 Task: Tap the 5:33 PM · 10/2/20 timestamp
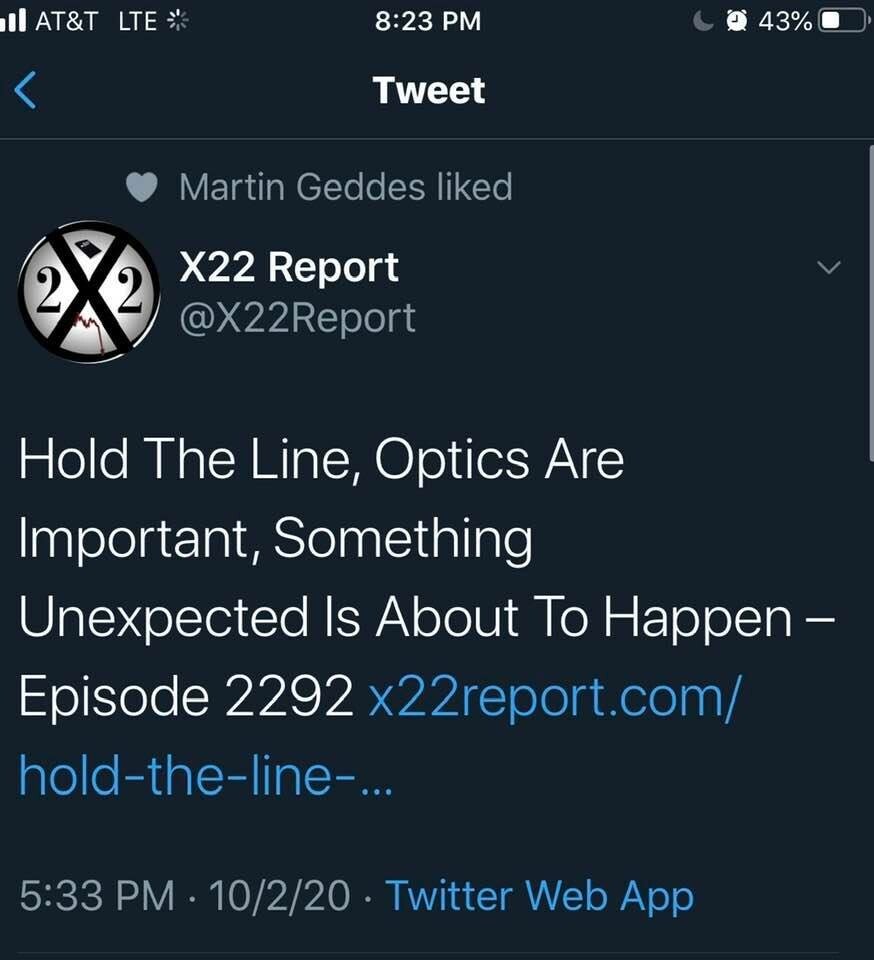184,894
